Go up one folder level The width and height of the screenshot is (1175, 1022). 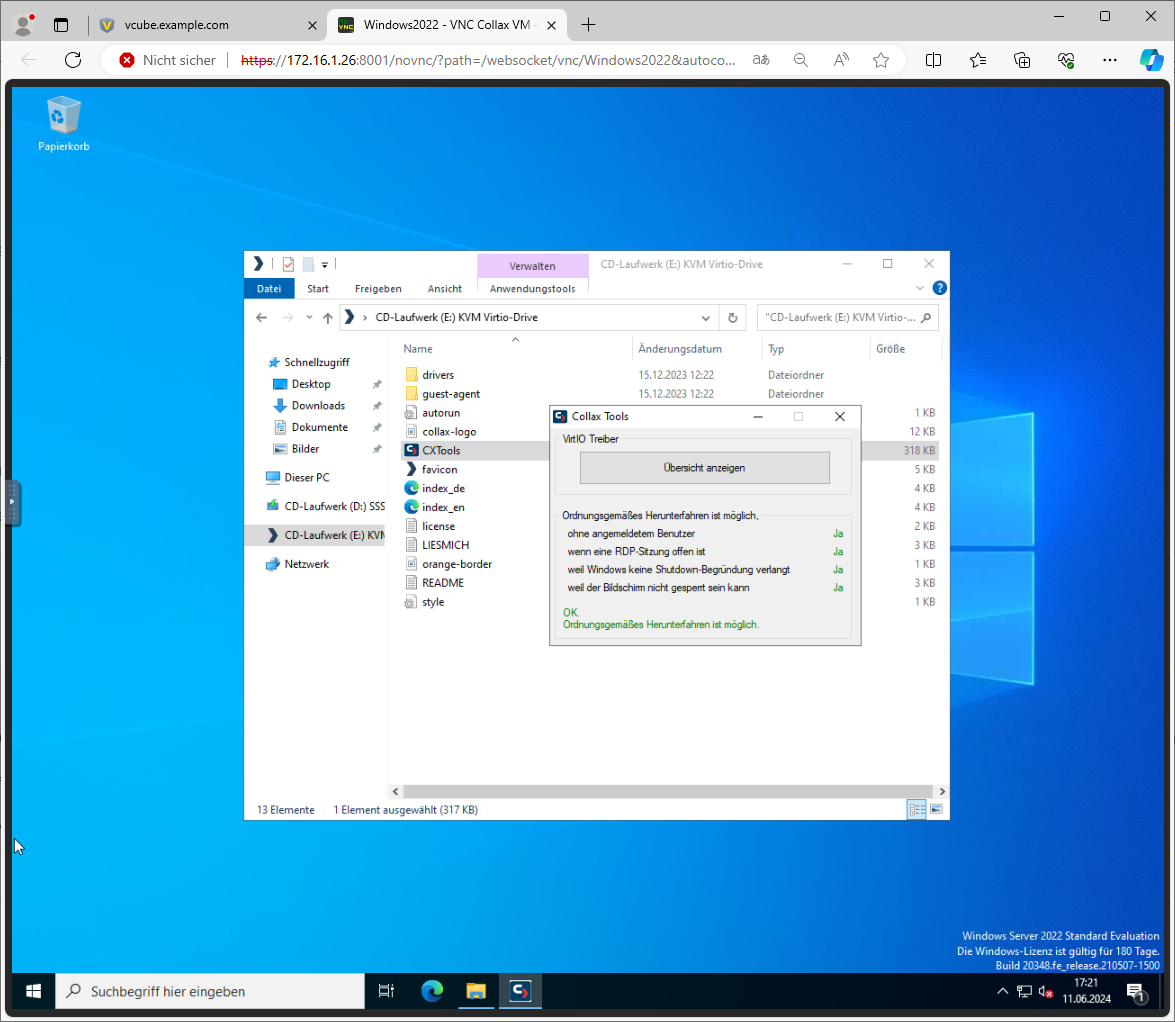coord(327,318)
